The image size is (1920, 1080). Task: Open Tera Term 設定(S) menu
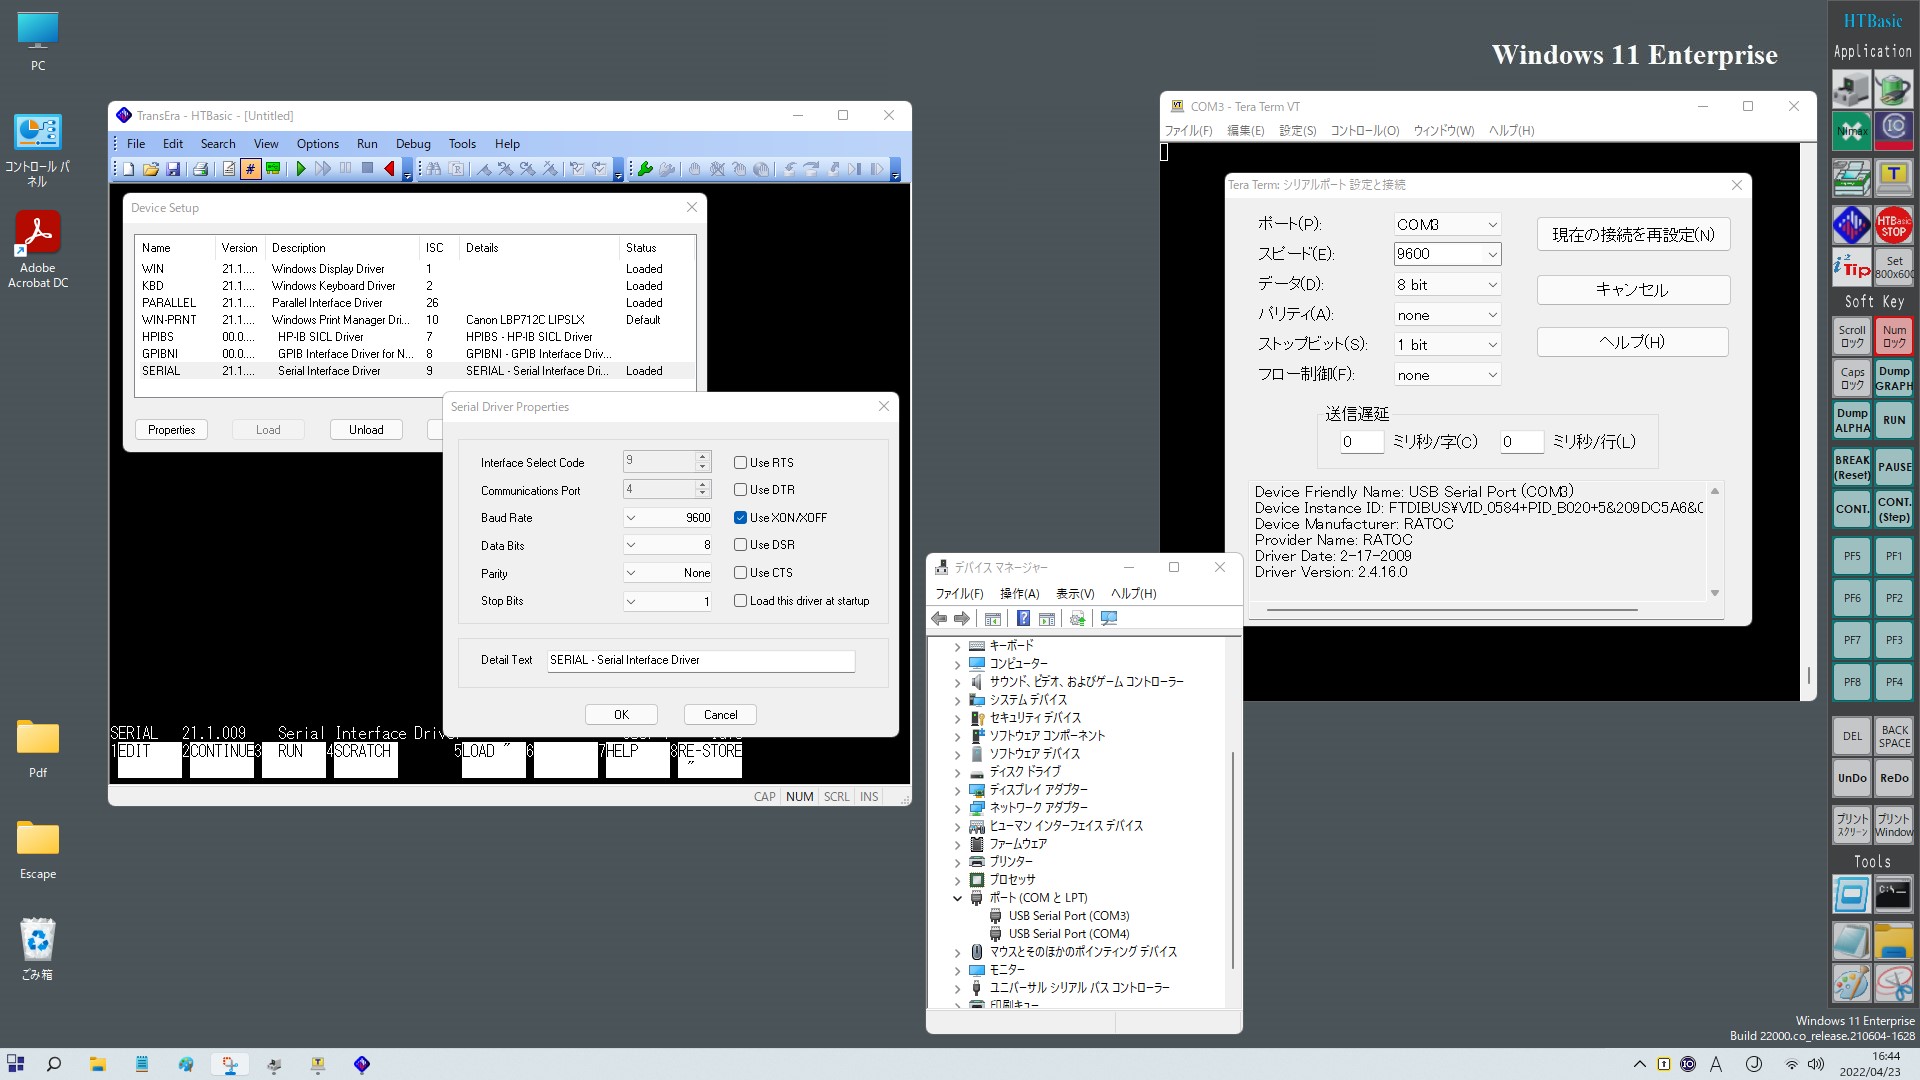(1297, 131)
